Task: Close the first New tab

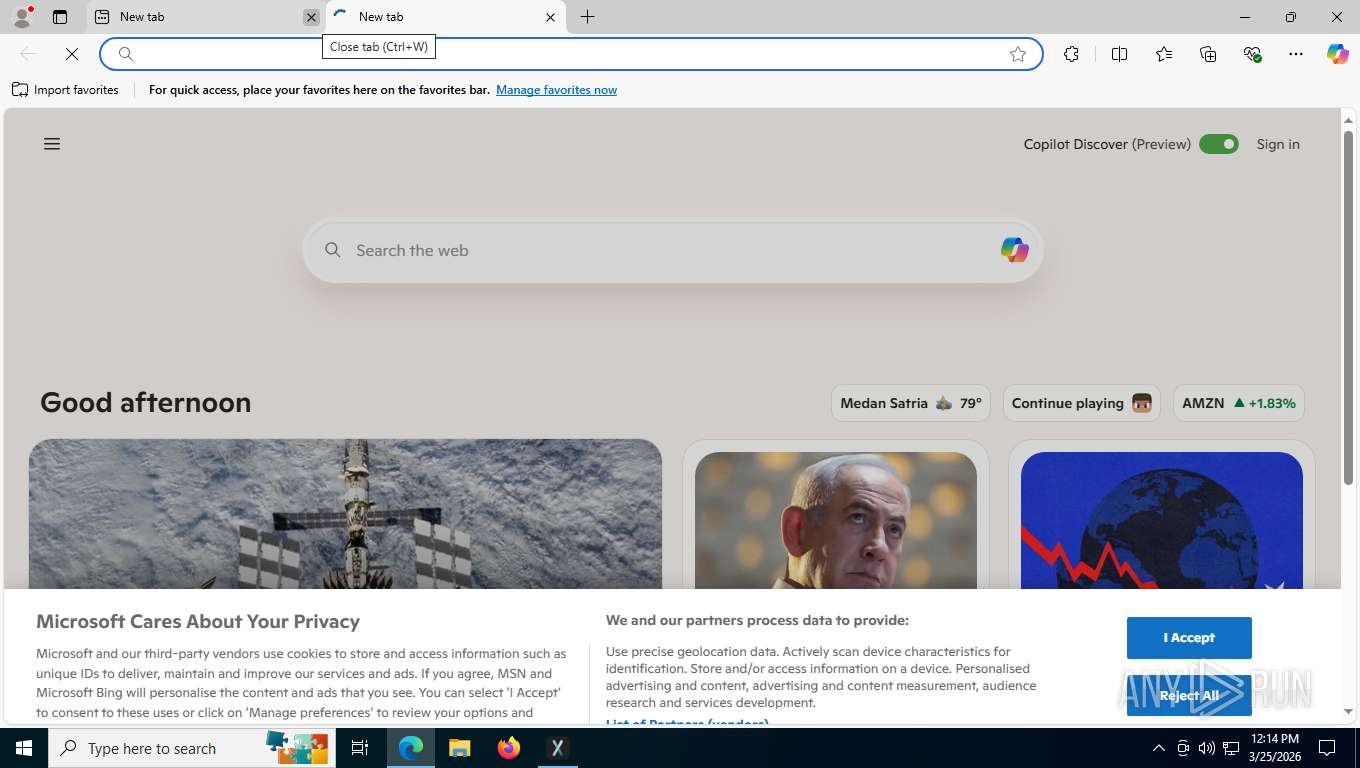Action: point(311,17)
